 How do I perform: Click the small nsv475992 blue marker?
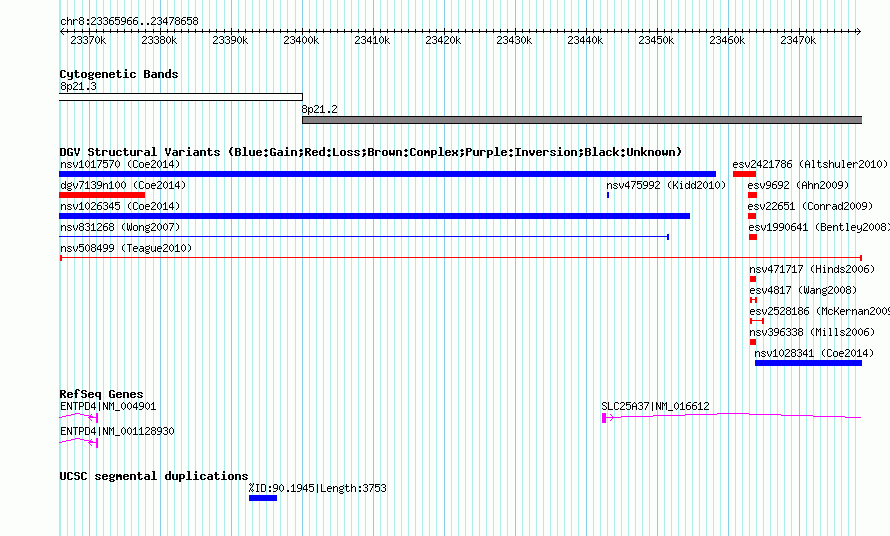(x=608, y=195)
